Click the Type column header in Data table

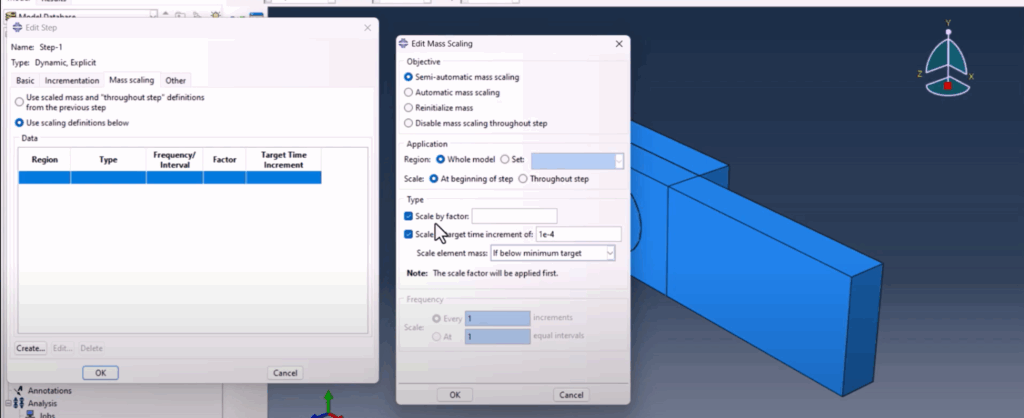108,160
